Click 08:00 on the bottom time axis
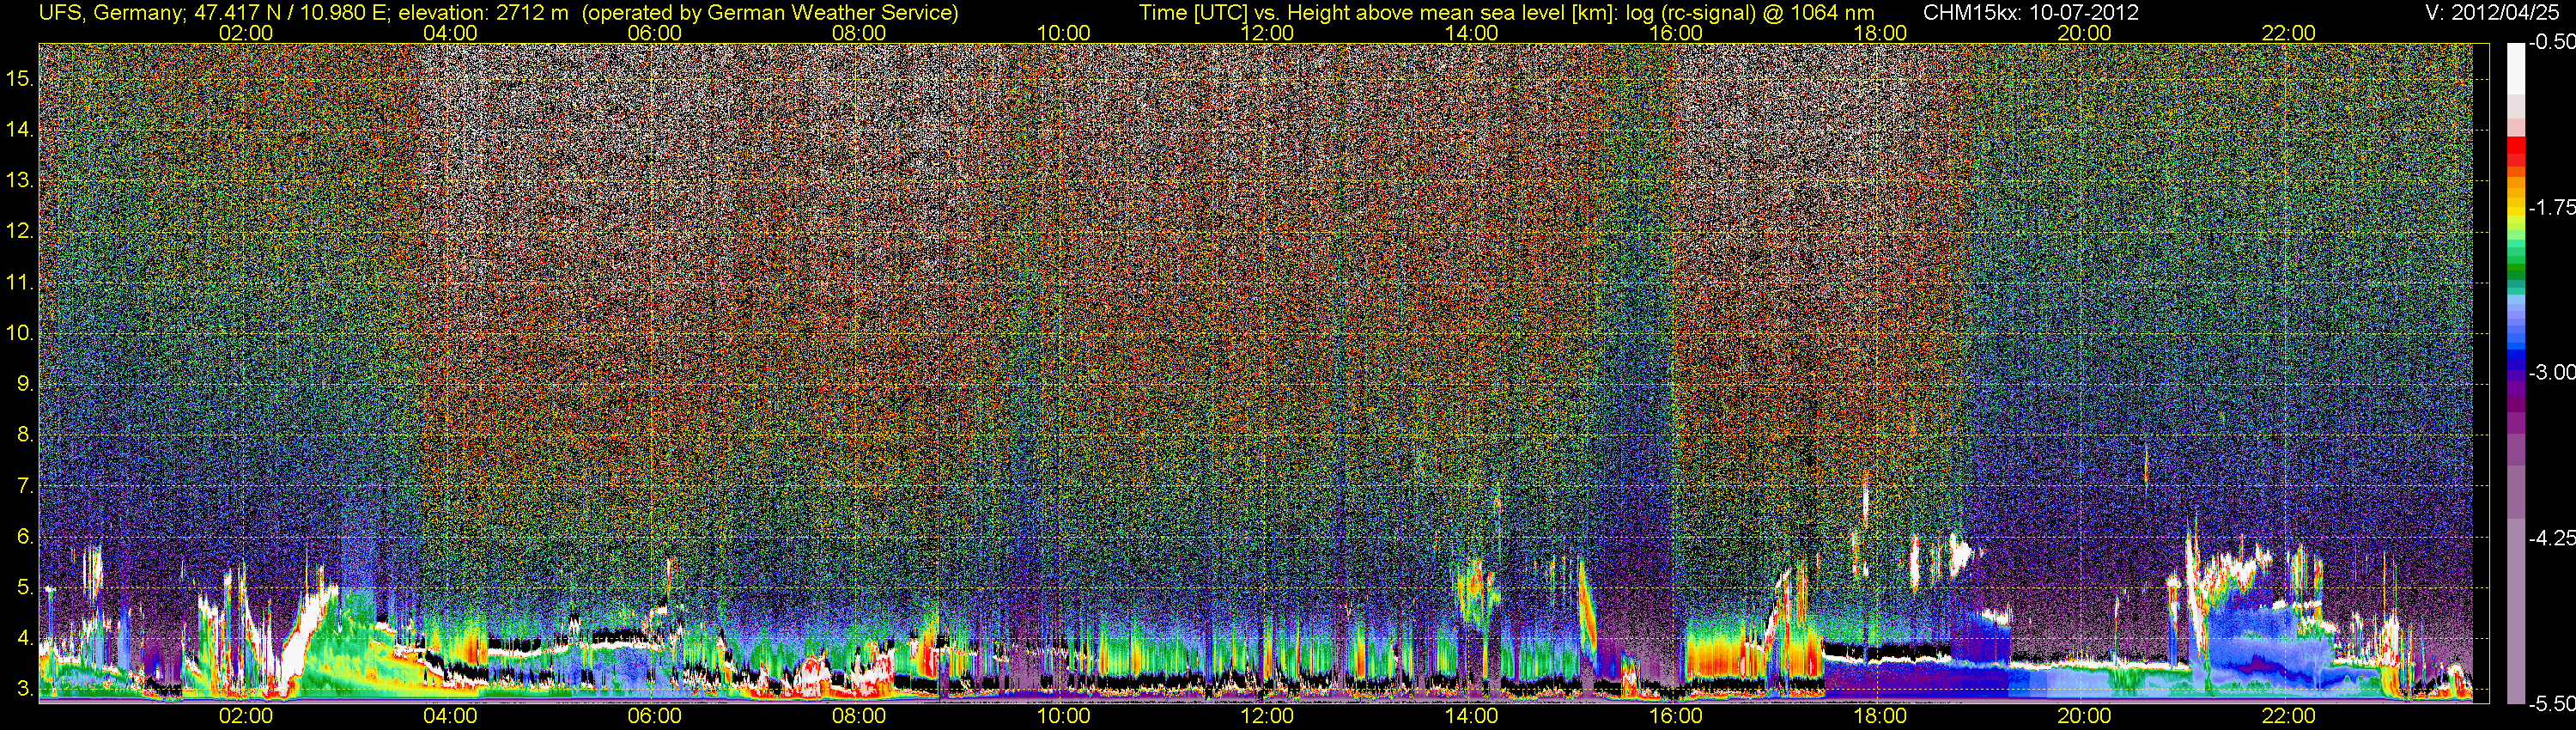The width and height of the screenshot is (2576, 730). (858, 716)
